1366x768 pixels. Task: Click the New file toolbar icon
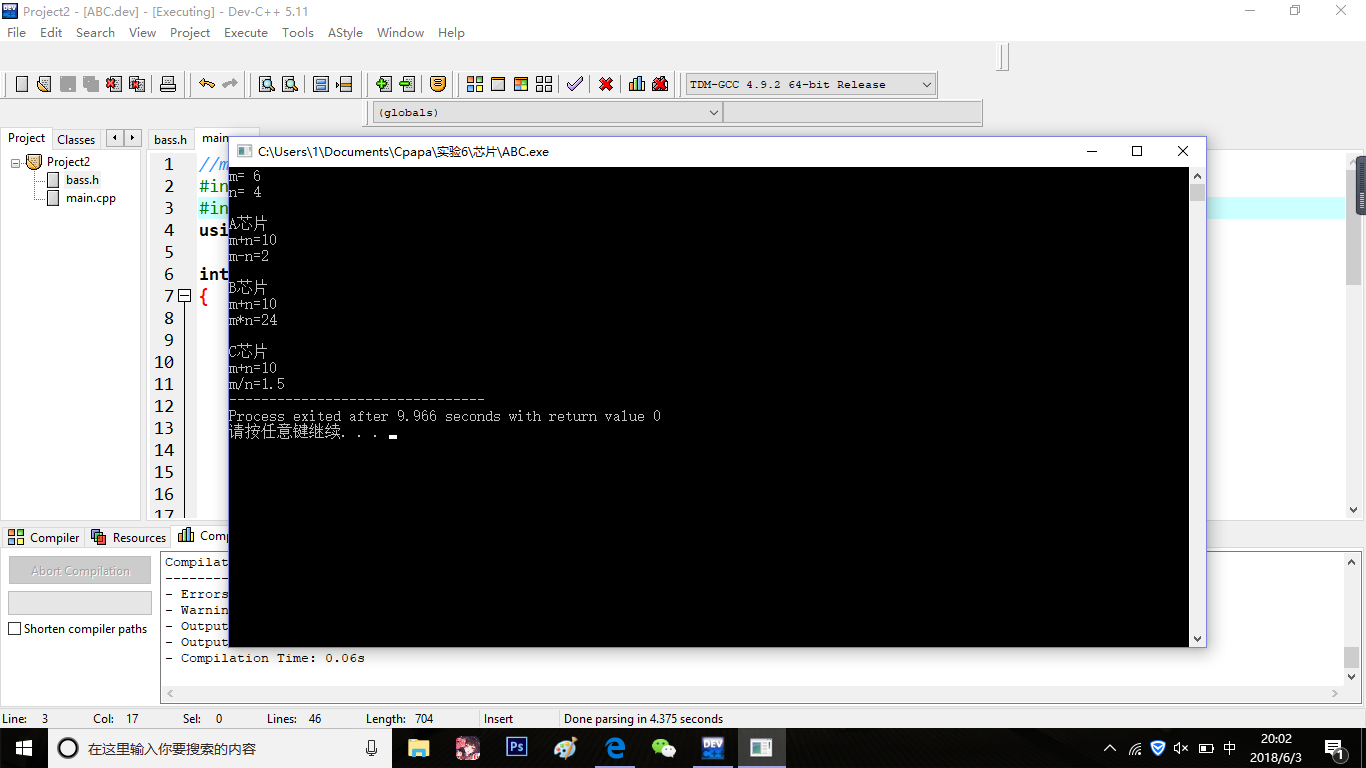point(22,84)
